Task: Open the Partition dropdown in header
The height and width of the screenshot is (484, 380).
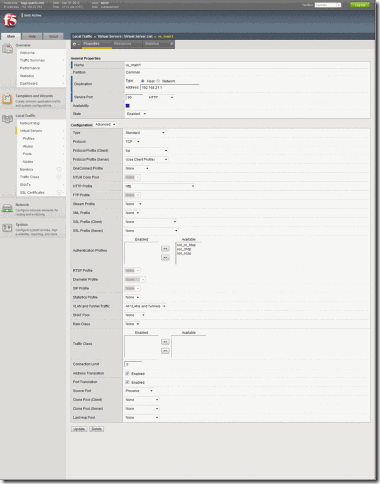Action: [328, 5]
